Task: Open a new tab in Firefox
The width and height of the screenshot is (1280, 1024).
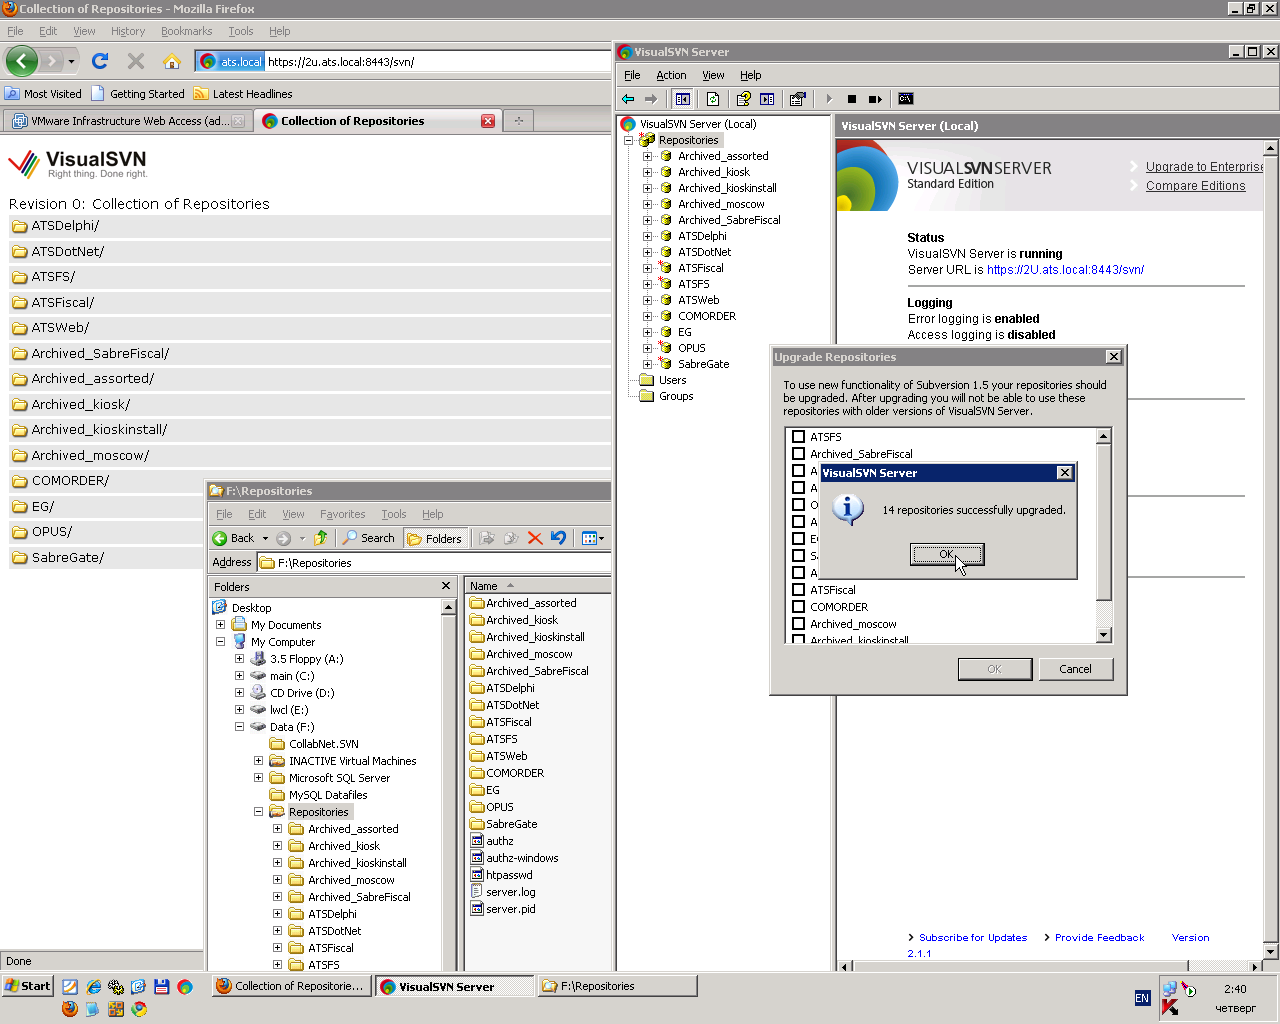Action: pyautogui.click(x=519, y=121)
